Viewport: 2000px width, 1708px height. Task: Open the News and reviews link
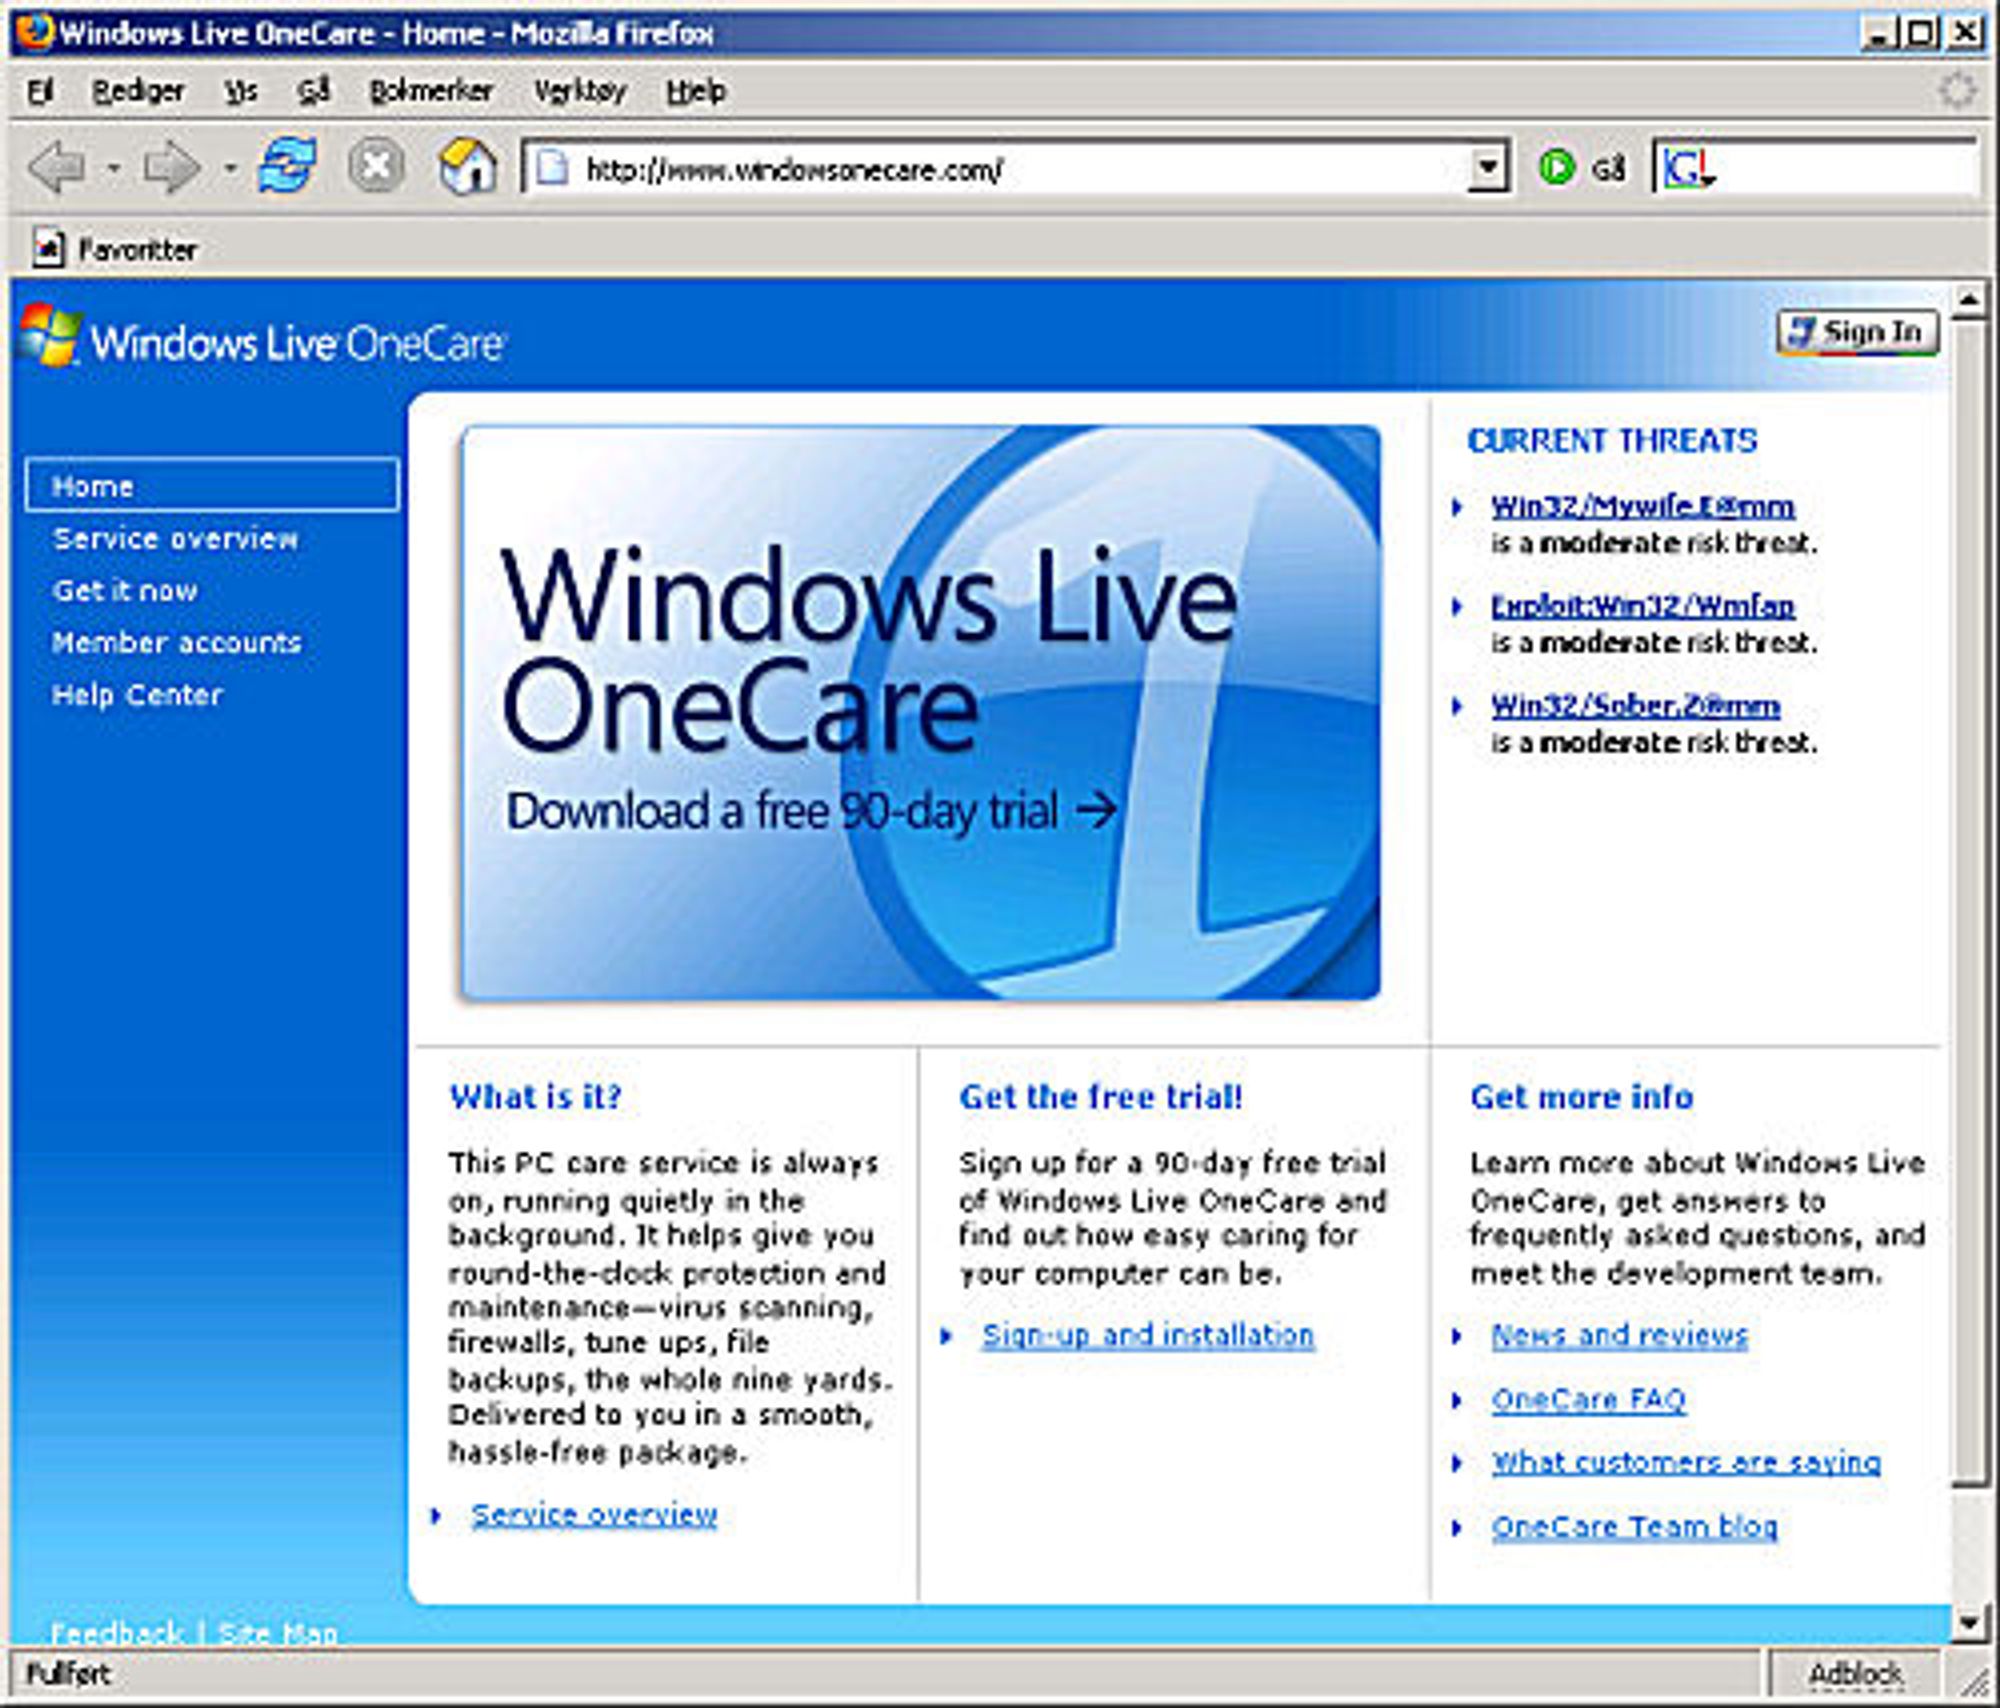(x=1620, y=1335)
